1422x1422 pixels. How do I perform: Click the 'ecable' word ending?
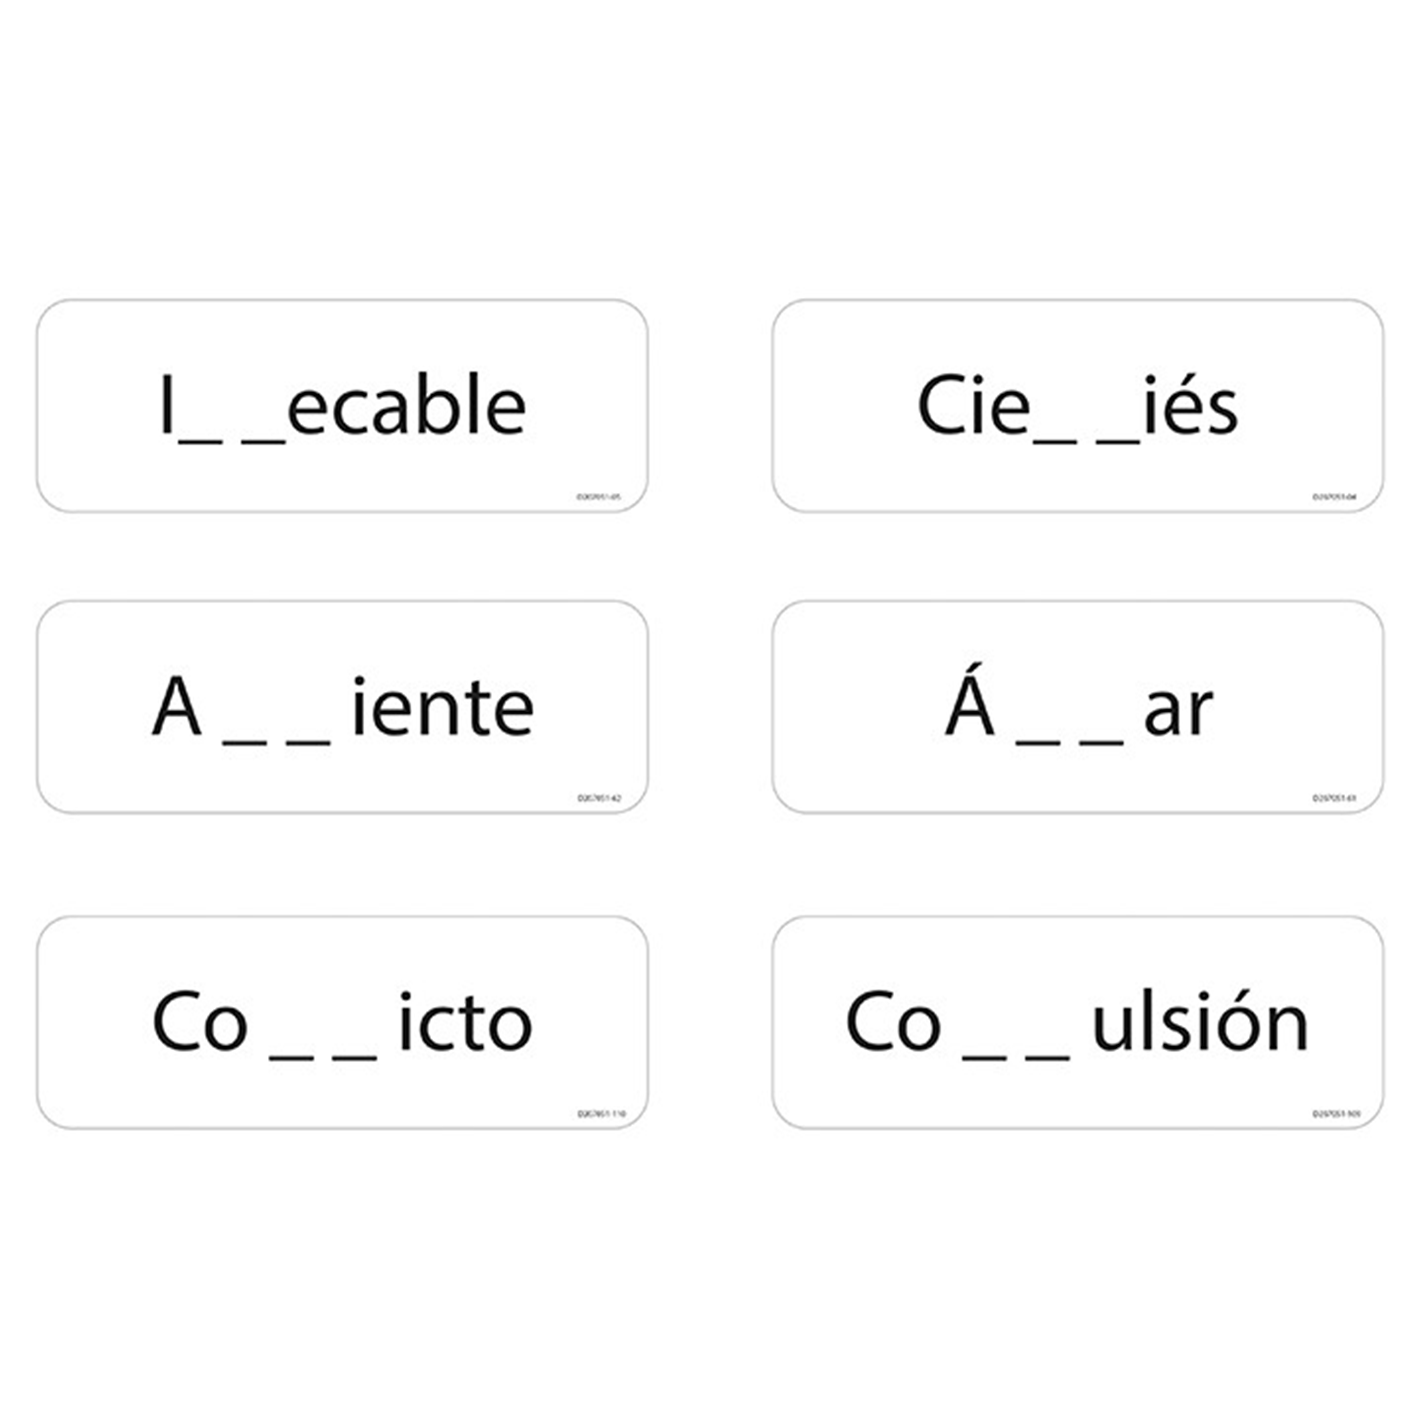click(x=406, y=406)
